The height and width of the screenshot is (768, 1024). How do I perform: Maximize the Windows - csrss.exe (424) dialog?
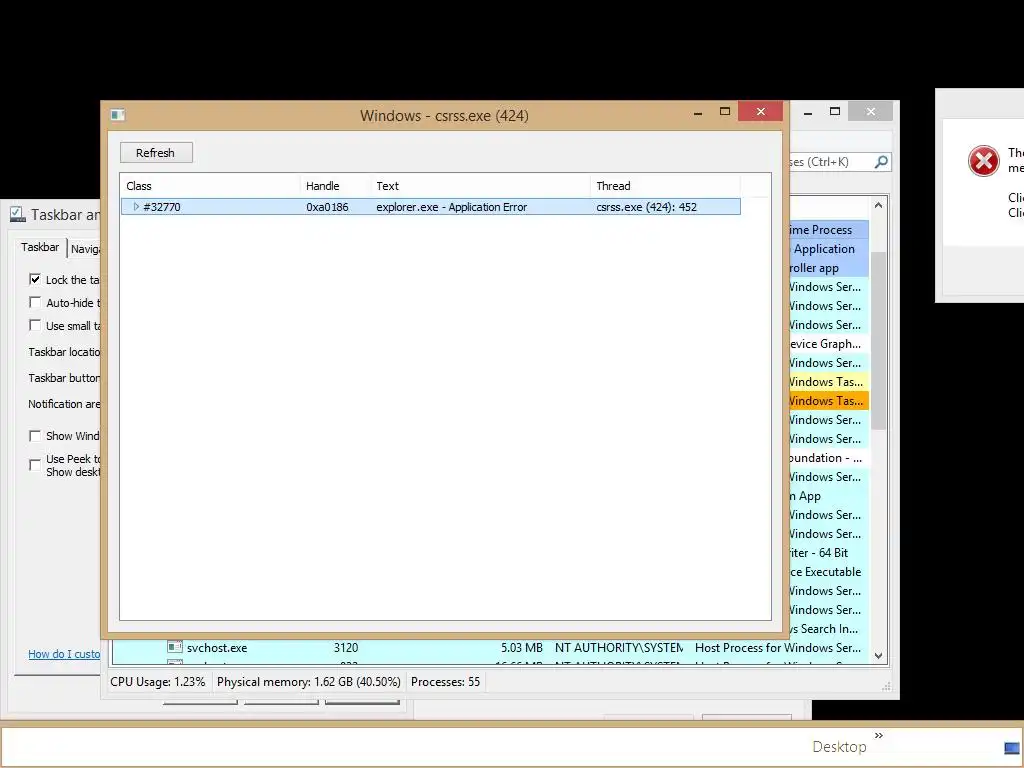[725, 112]
